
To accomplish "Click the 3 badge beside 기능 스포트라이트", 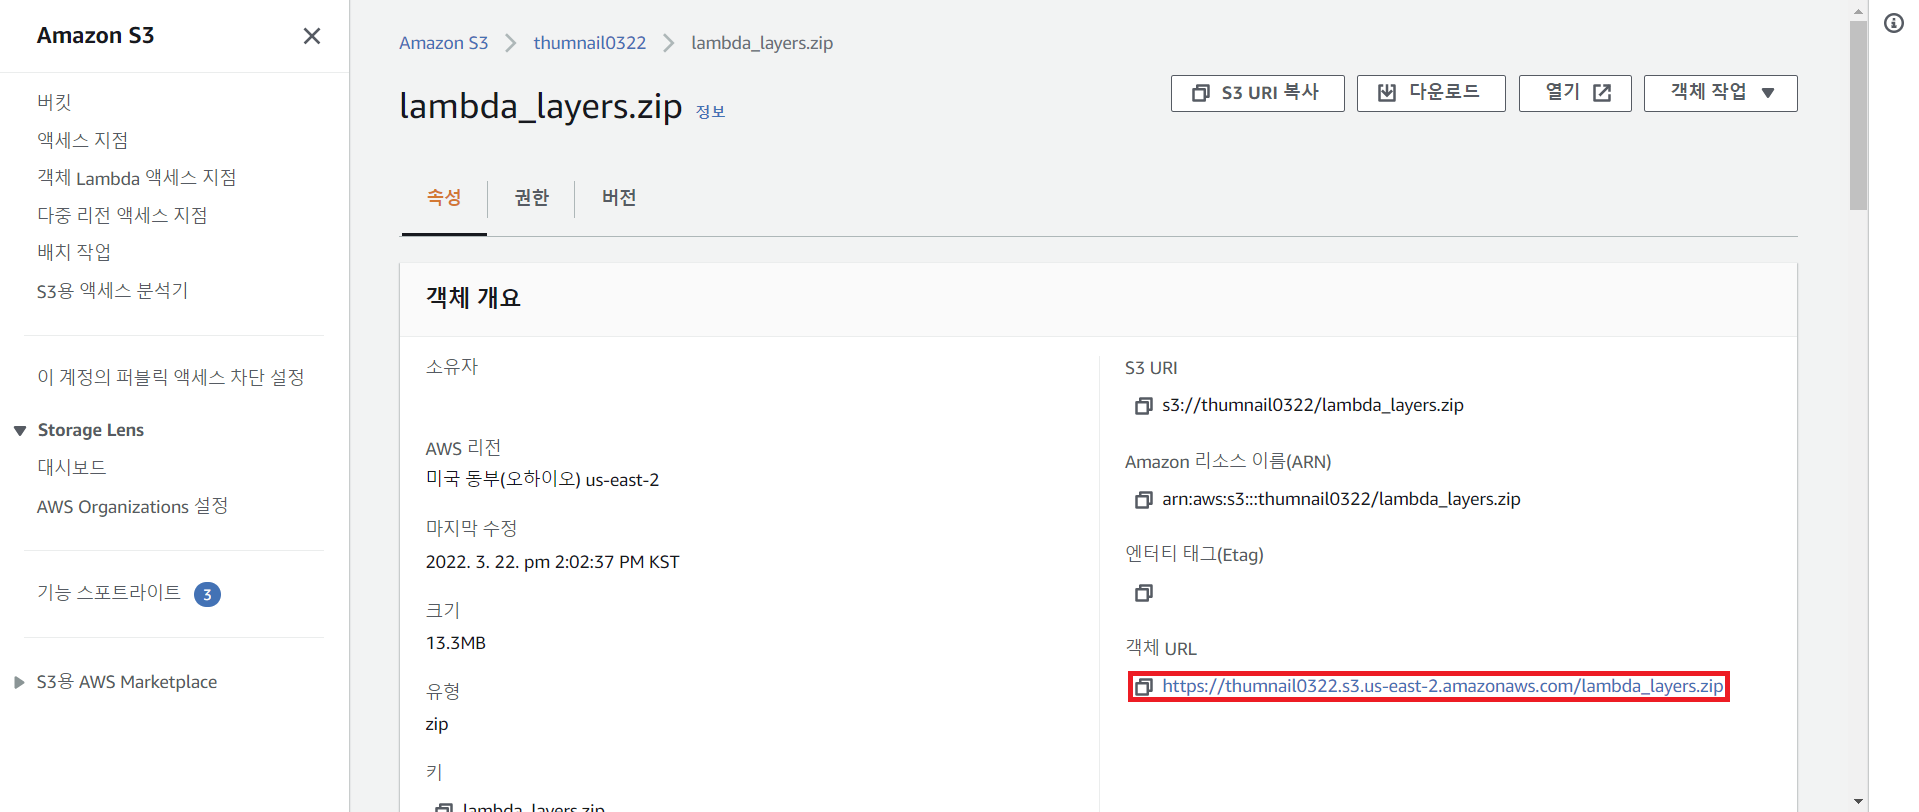I will pyautogui.click(x=207, y=594).
